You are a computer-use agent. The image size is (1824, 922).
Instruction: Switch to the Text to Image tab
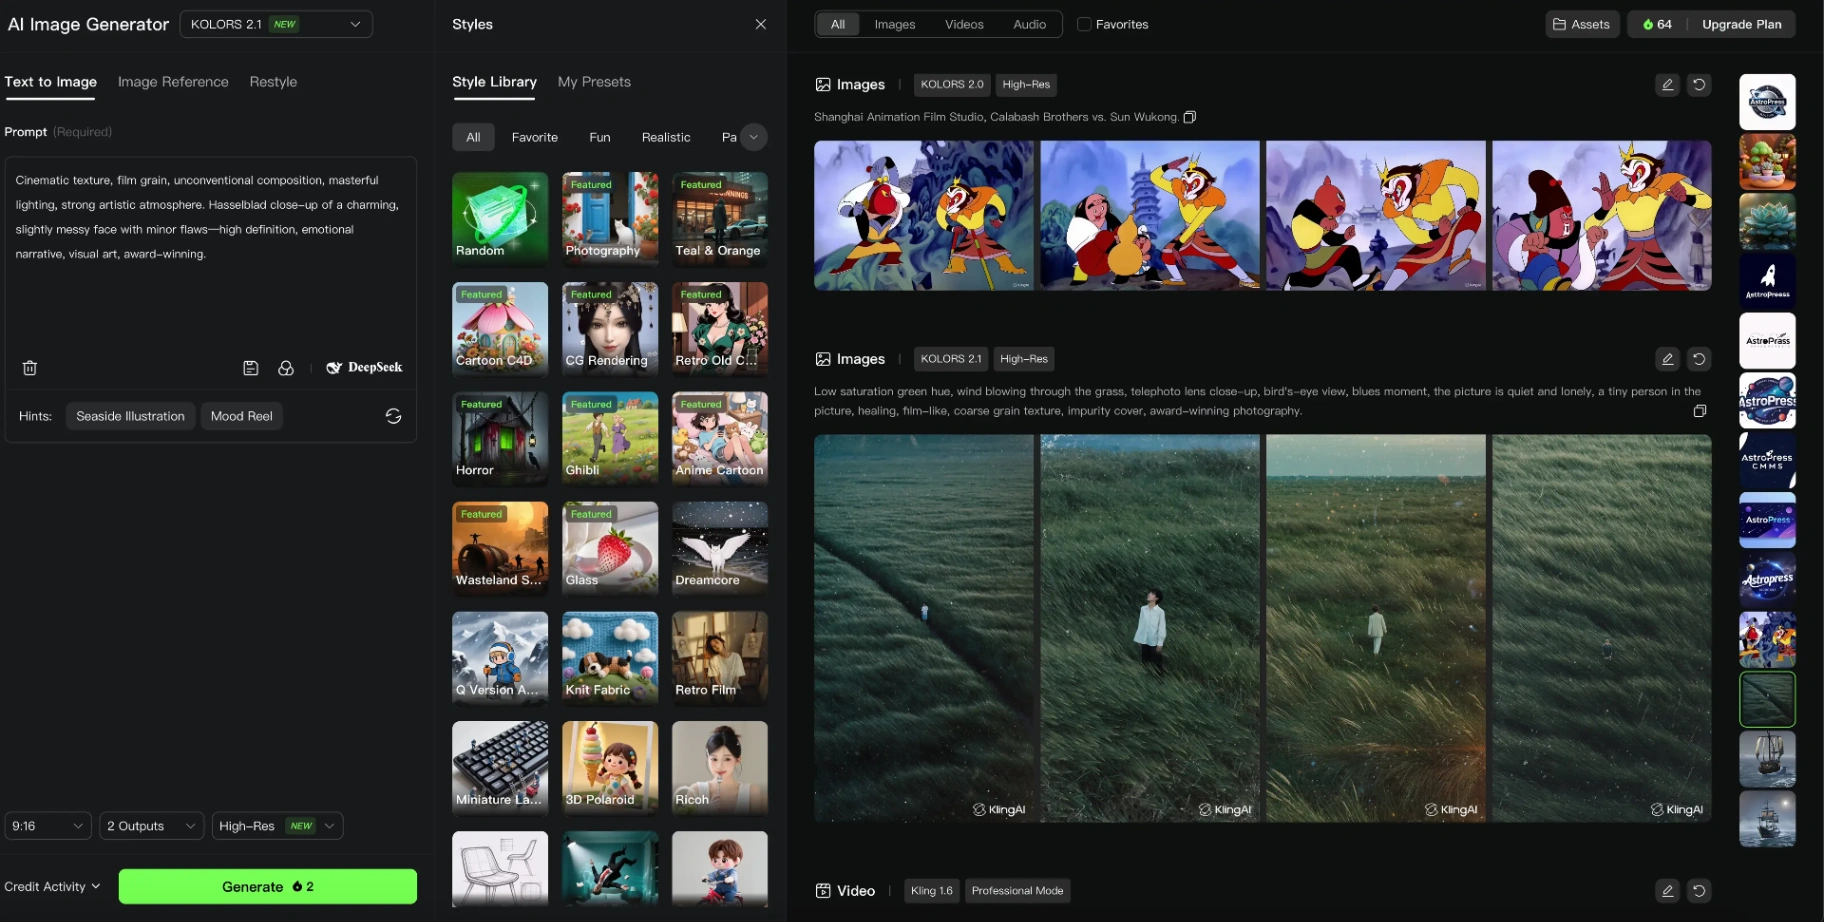click(50, 82)
